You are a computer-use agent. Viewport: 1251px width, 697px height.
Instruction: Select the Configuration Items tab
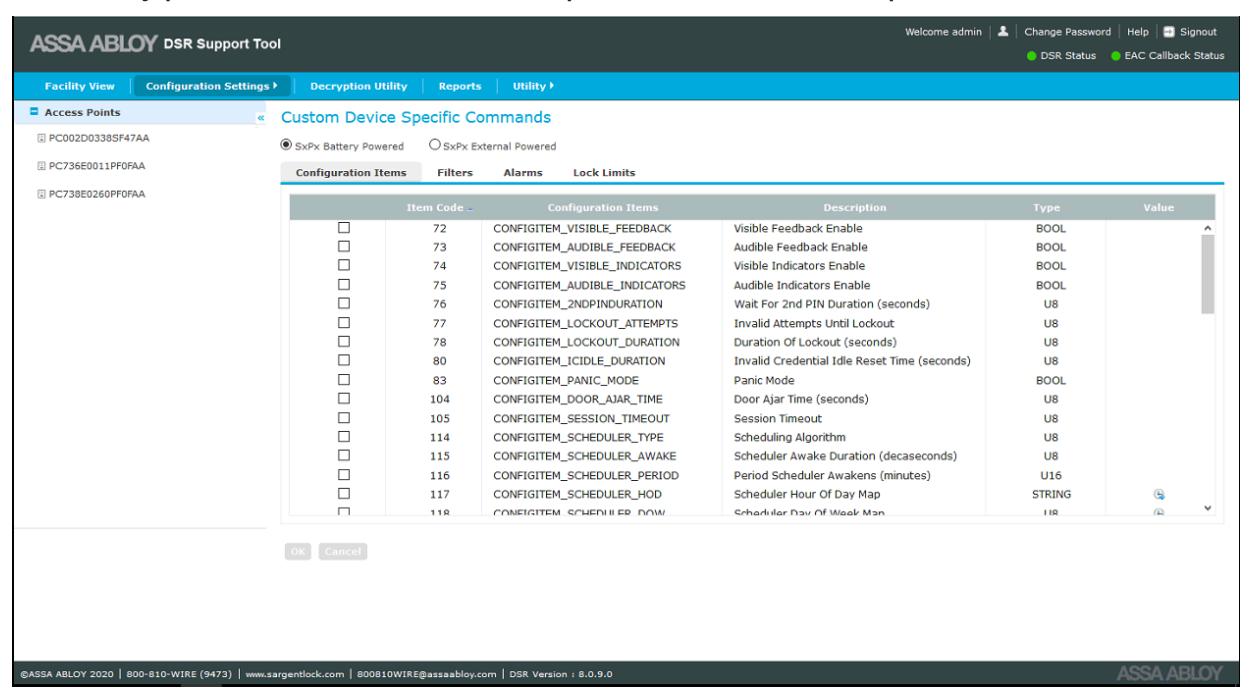click(350, 172)
